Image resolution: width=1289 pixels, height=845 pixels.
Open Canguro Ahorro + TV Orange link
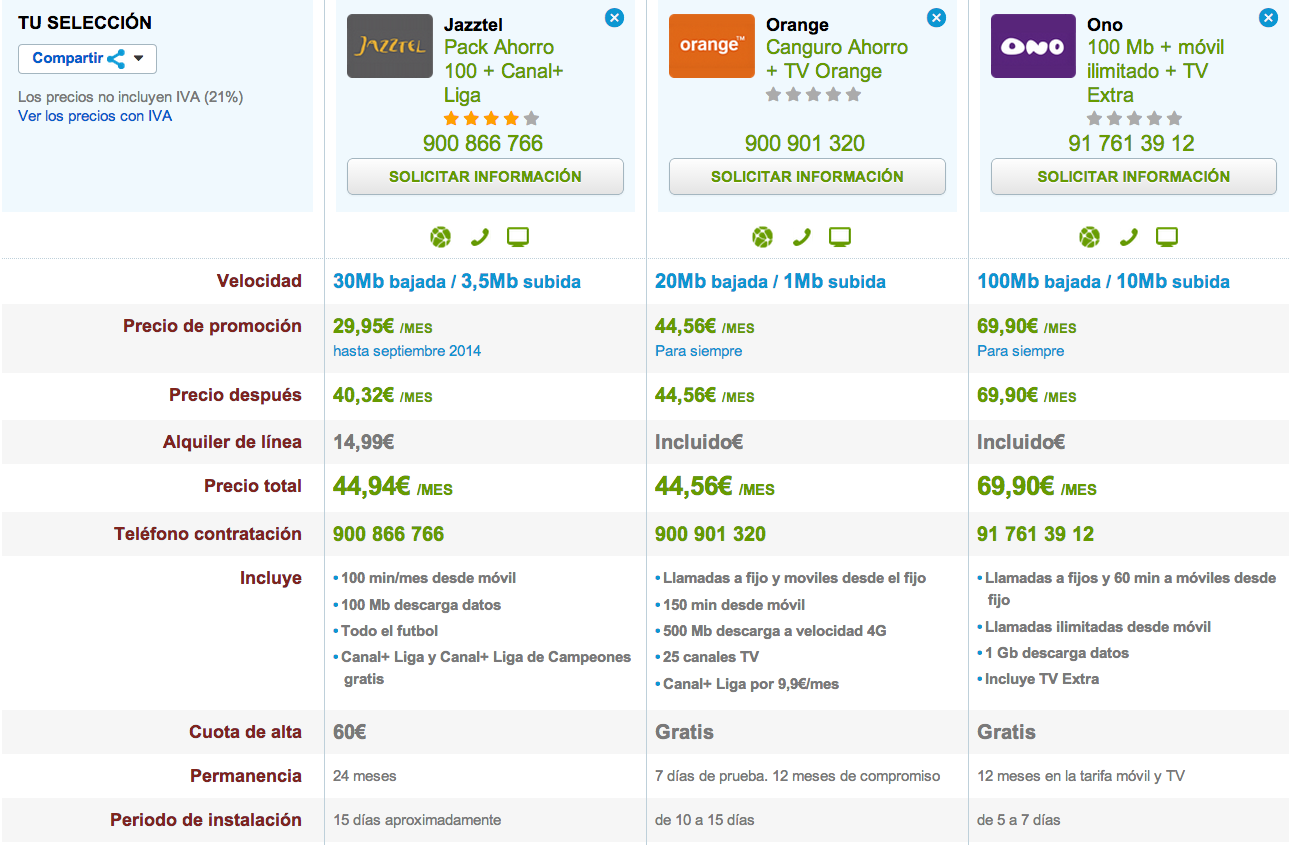coord(837,59)
